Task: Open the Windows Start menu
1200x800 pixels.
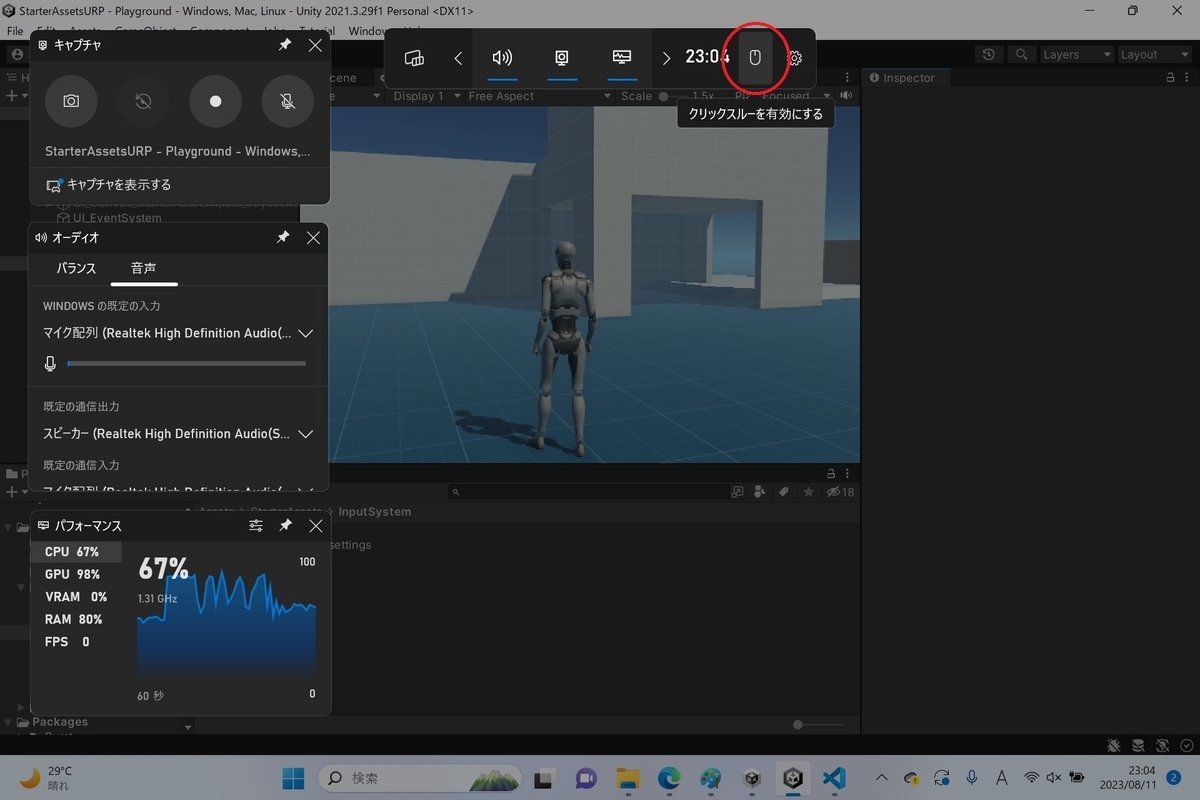Action: [x=293, y=778]
